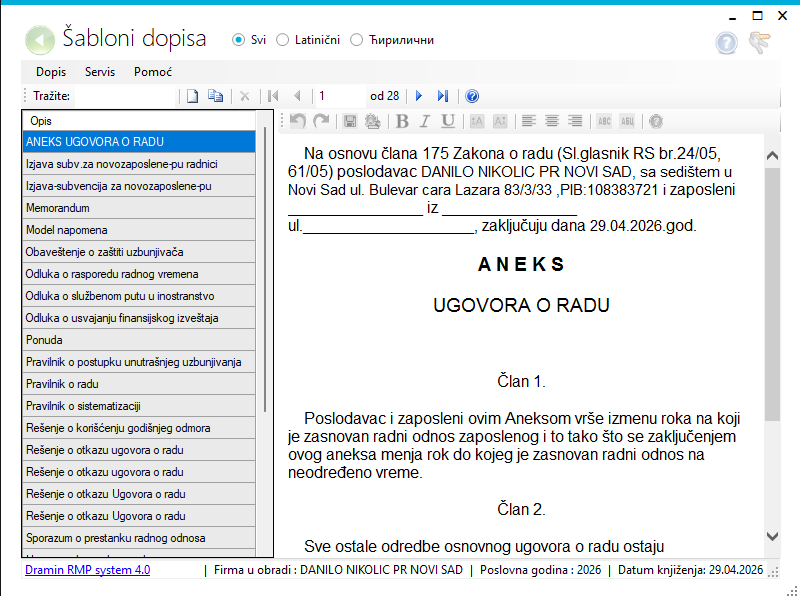The width and height of the screenshot is (800, 596).
Task: Click the blue help icon in navigation toolbar
Action: click(x=472, y=96)
